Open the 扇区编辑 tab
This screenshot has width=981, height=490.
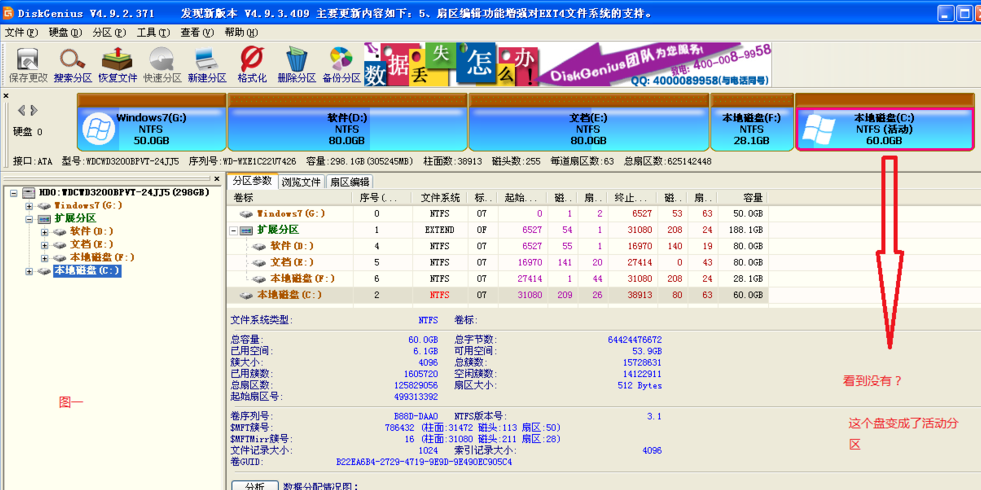click(x=349, y=182)
